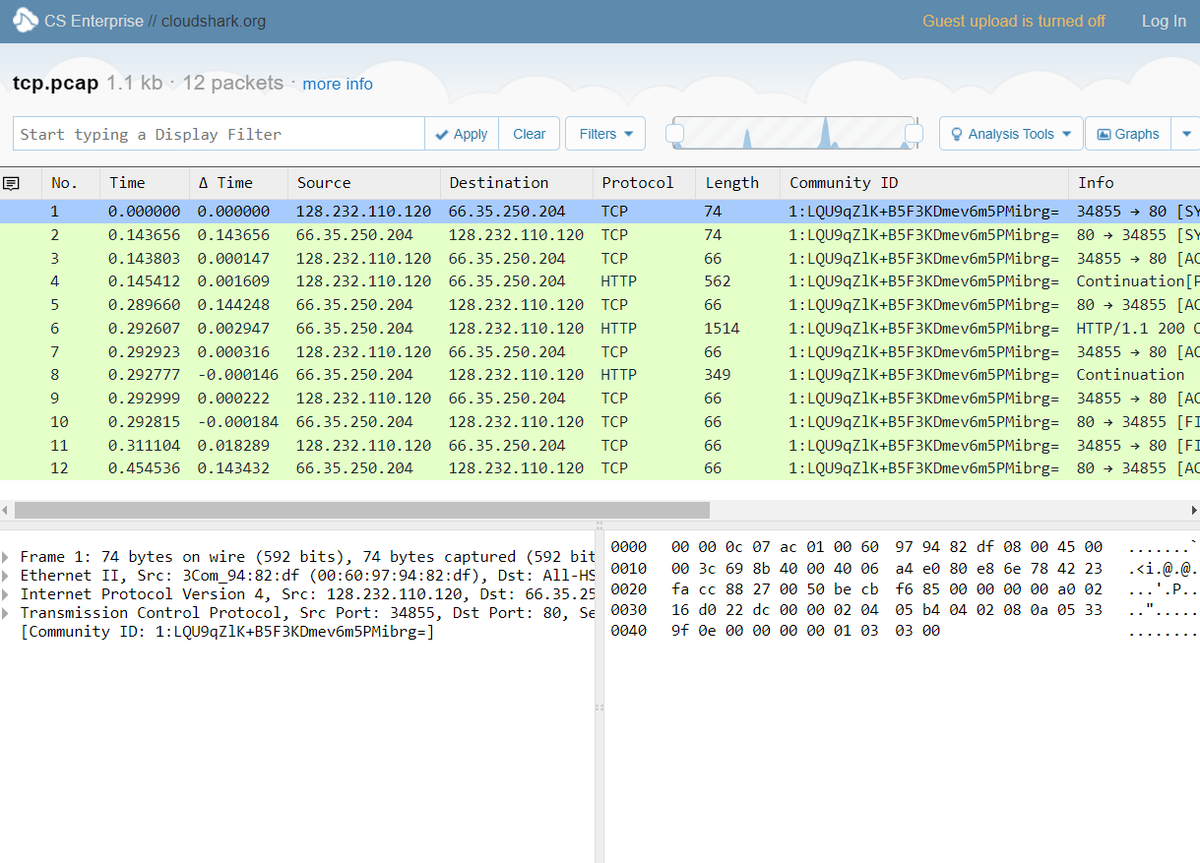1200x863 pixels.
Task: Select packet 6 with length 1514
Action: coord(600,328)
